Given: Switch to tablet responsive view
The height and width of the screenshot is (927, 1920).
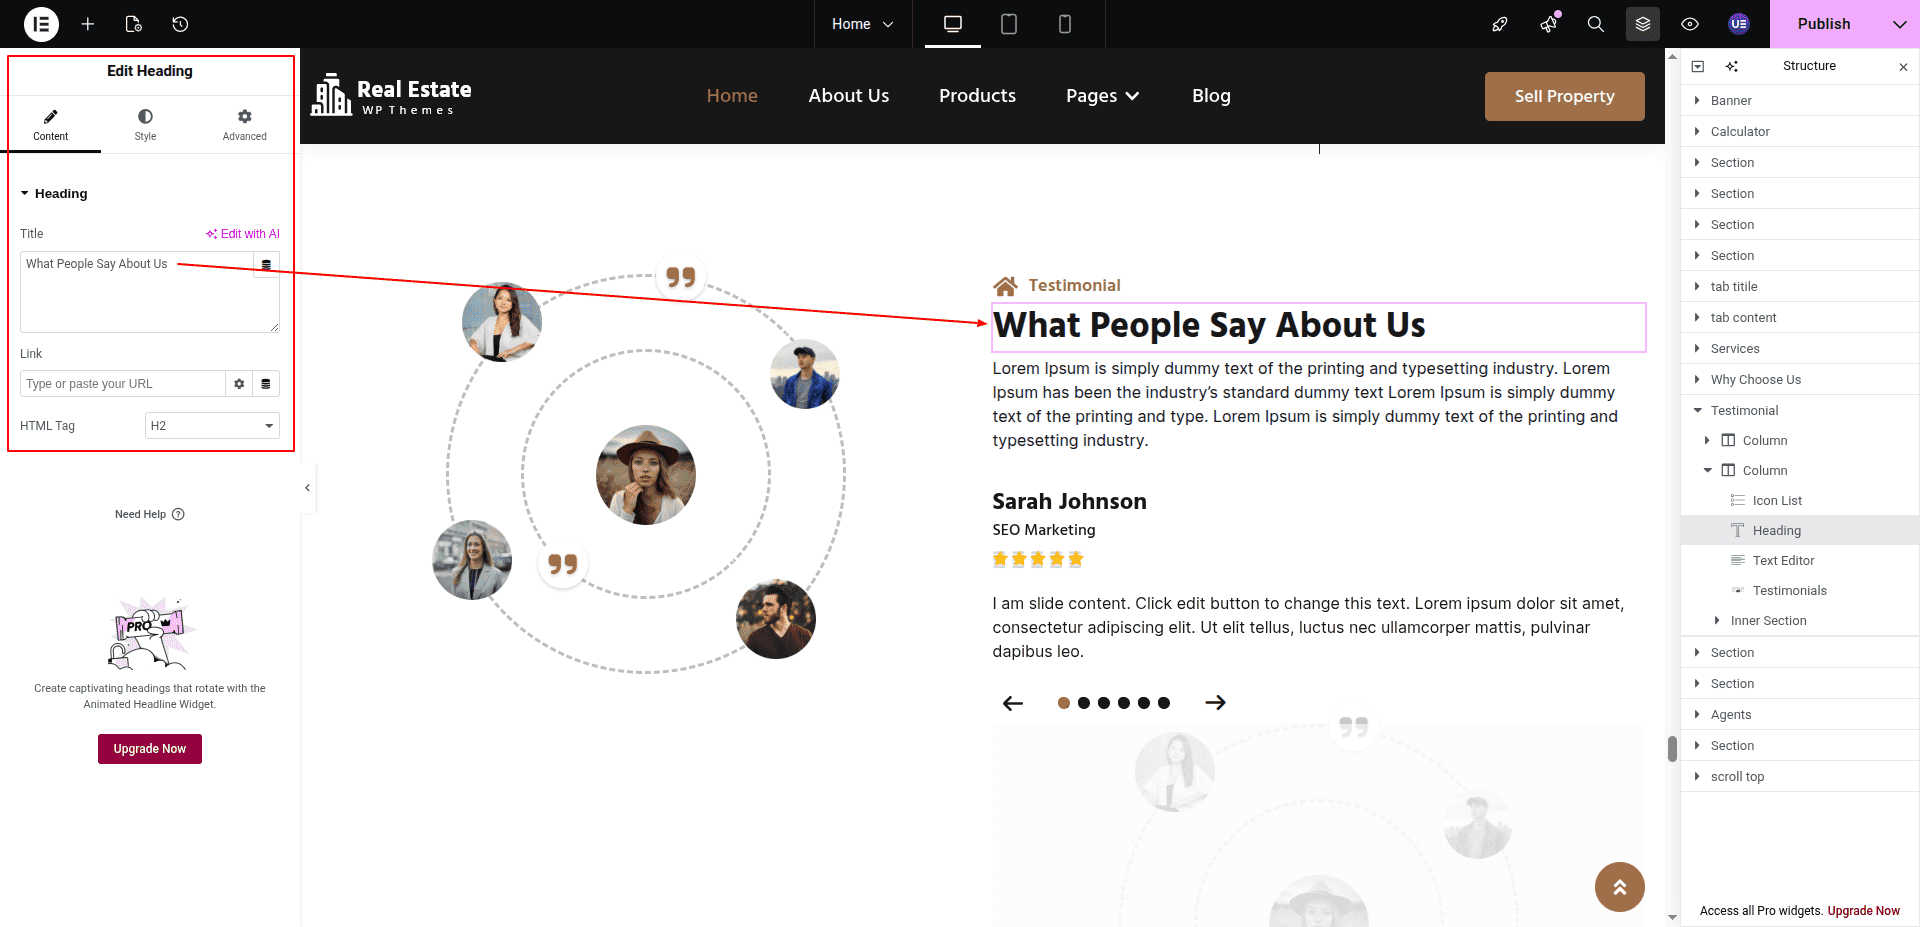Looking at the screenshot, I should click(x=1009, y=24).
